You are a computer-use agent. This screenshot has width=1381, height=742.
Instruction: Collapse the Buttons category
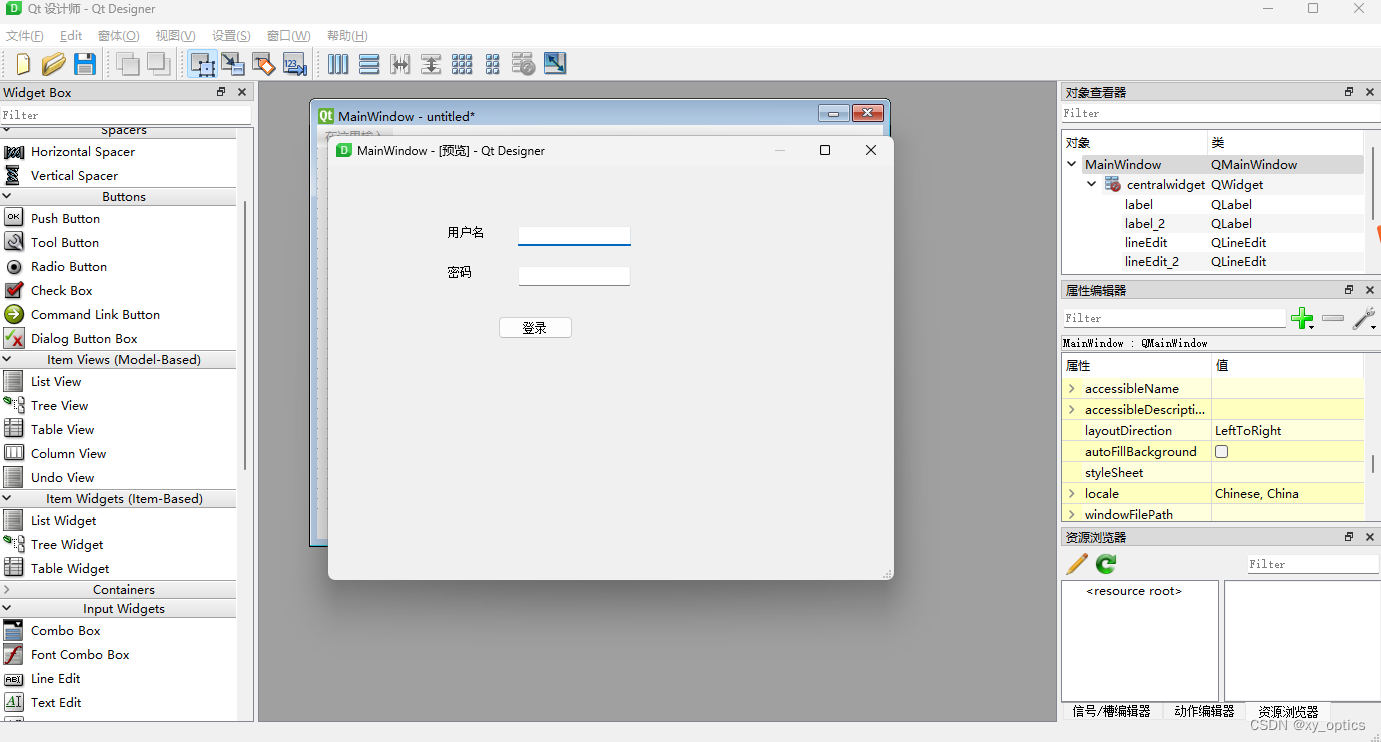point(7,196)
